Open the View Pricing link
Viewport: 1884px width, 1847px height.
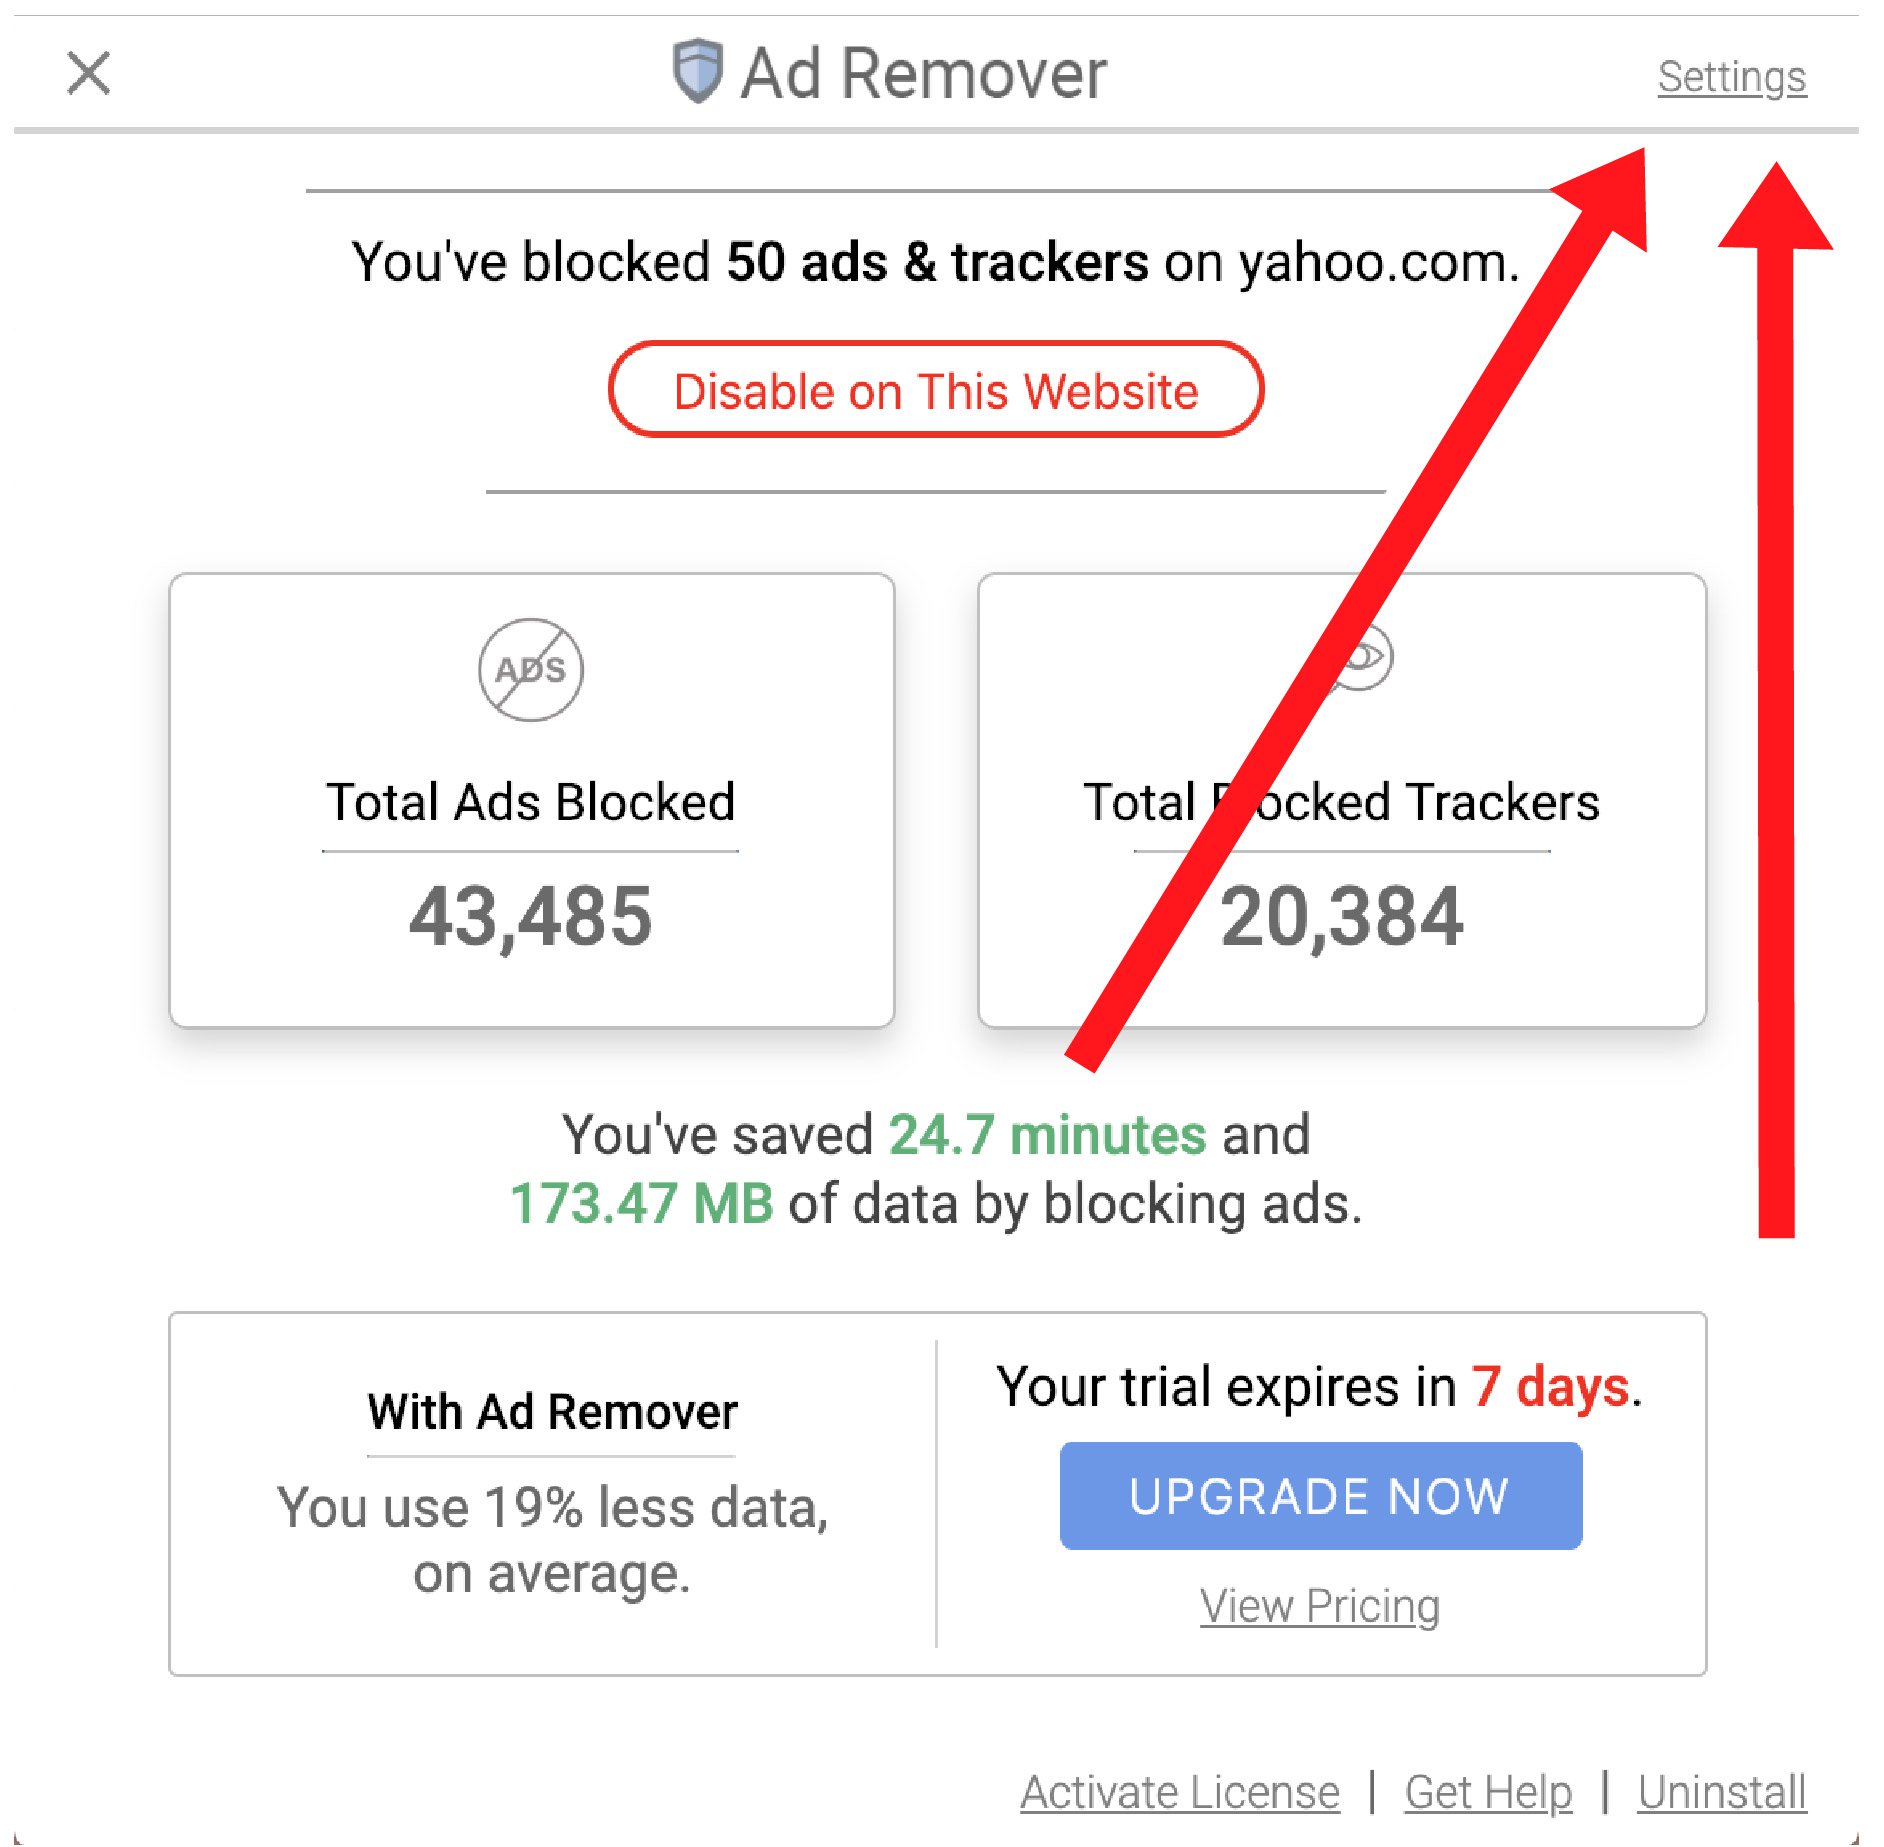click(1320, 1606)
